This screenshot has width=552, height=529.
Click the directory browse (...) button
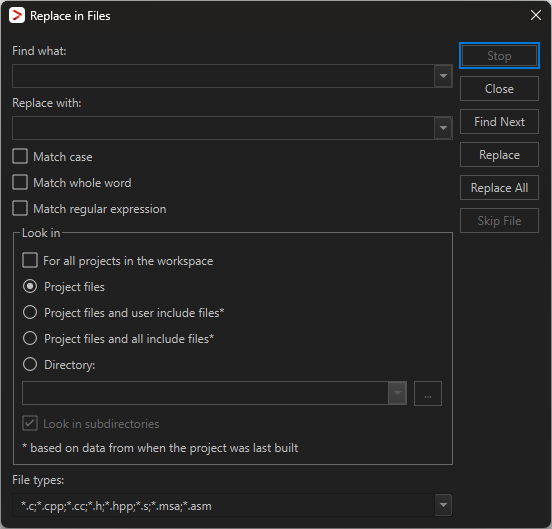(428, 393)
